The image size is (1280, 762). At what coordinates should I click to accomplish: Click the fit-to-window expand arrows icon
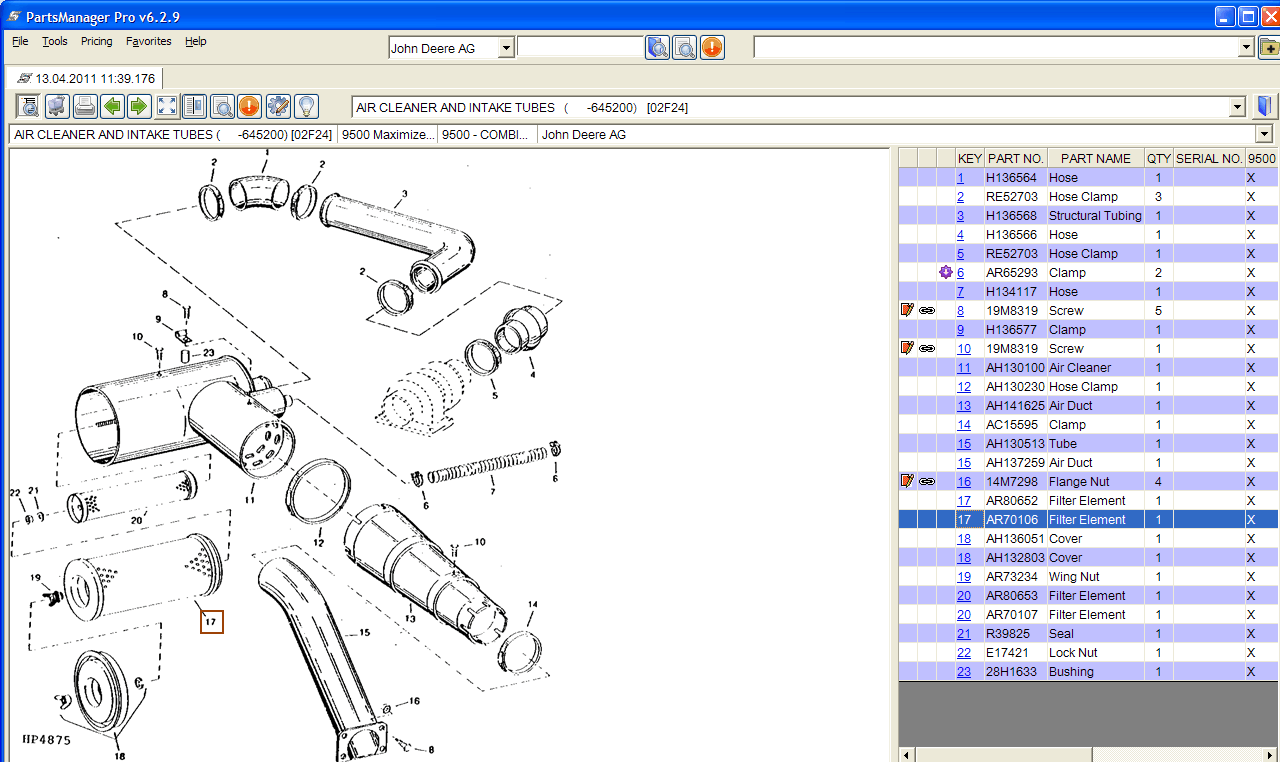click(167, 106)
